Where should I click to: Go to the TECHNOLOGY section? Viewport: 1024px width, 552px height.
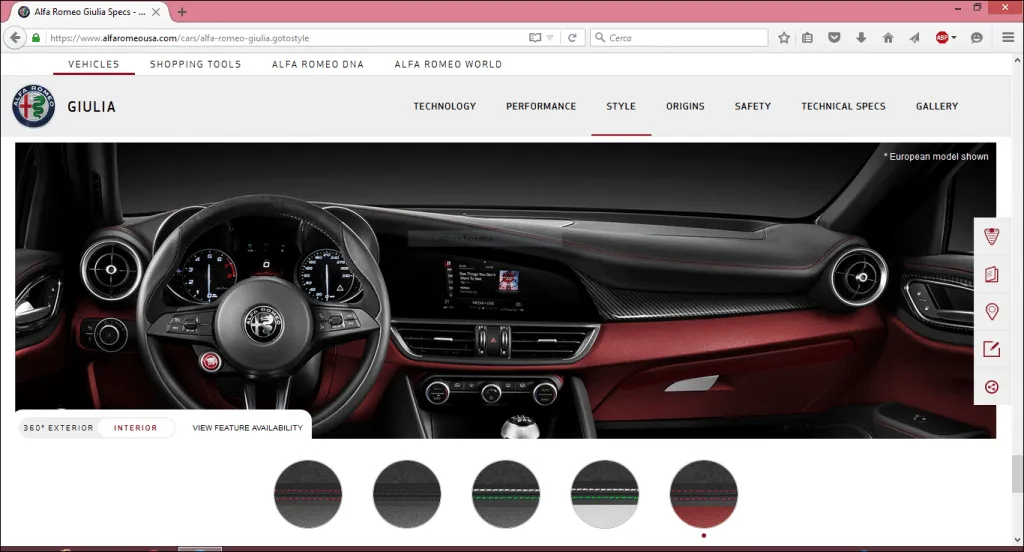click(445, 106)
